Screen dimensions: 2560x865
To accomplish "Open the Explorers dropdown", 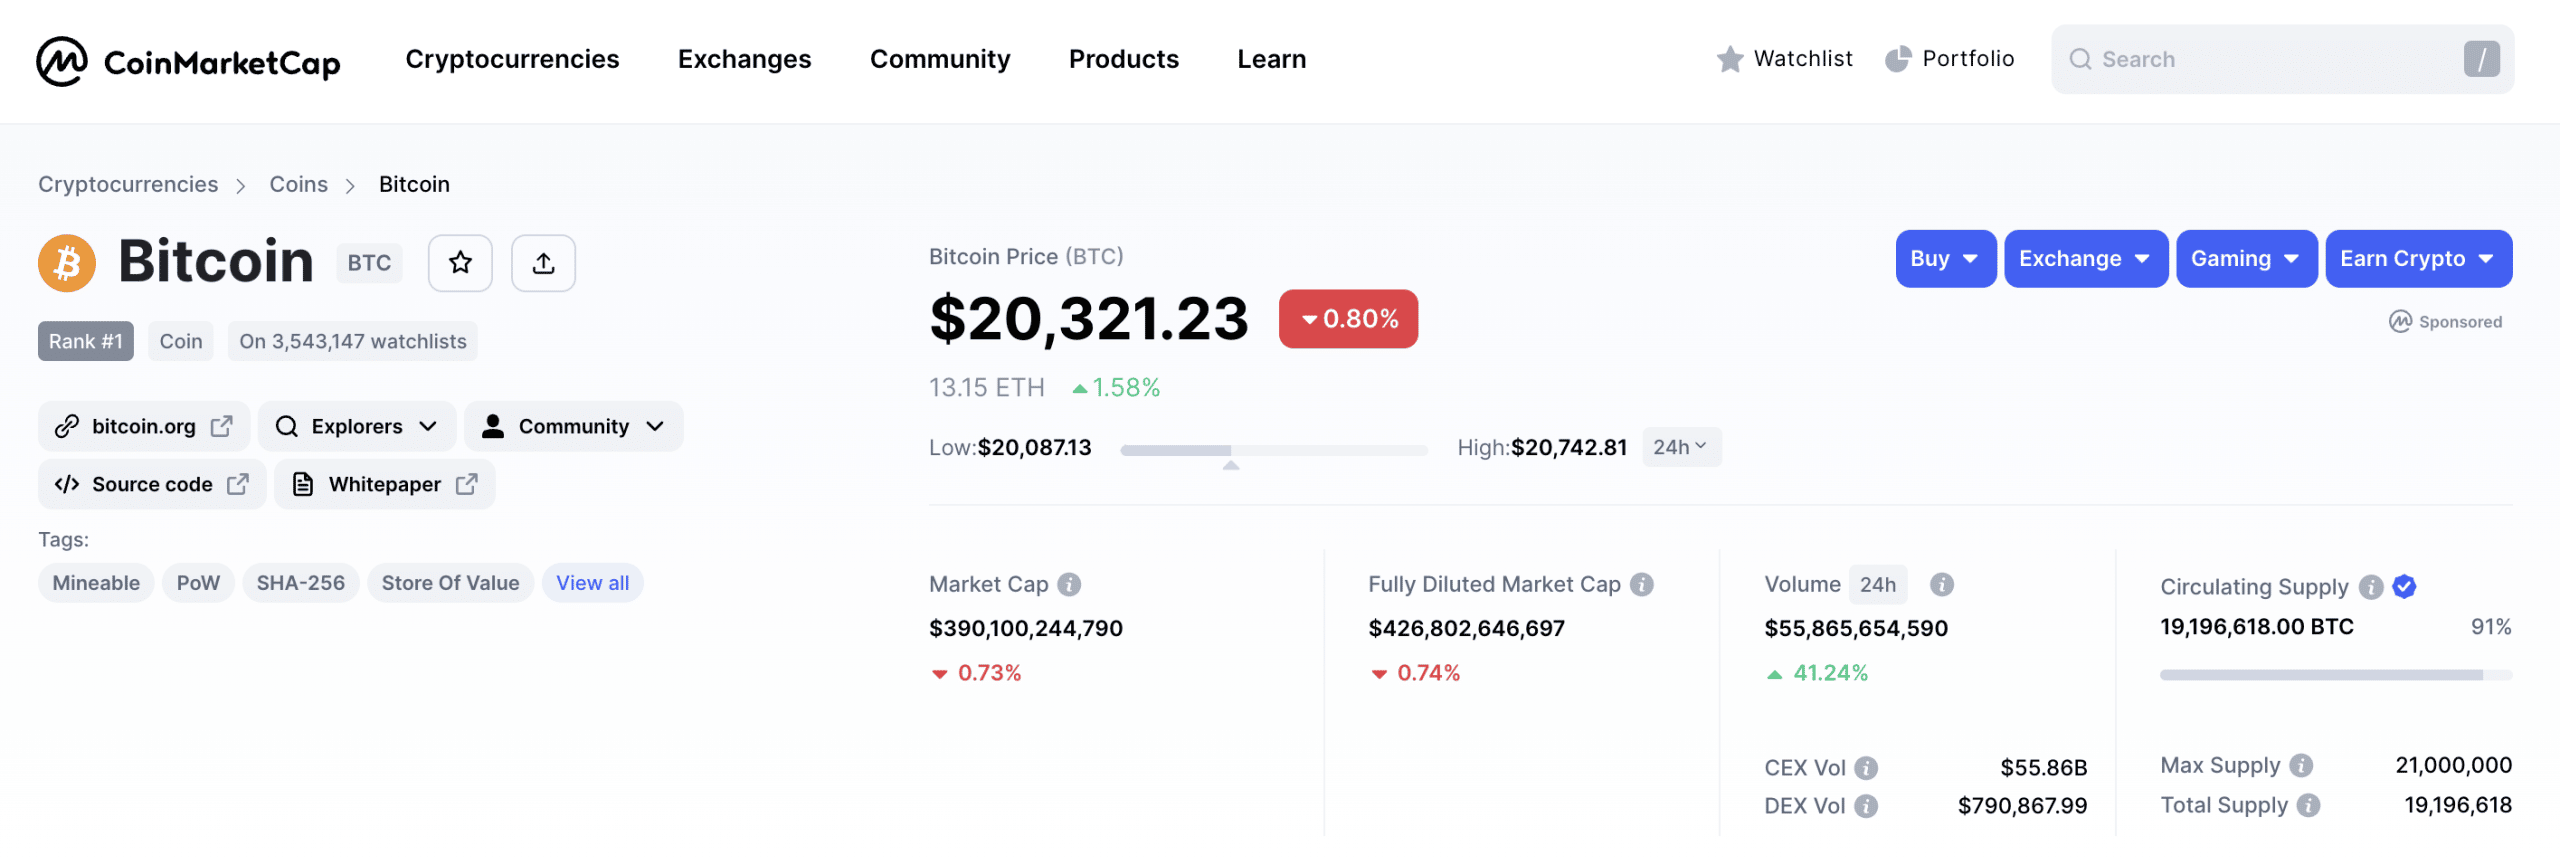I will coord(356,426).
